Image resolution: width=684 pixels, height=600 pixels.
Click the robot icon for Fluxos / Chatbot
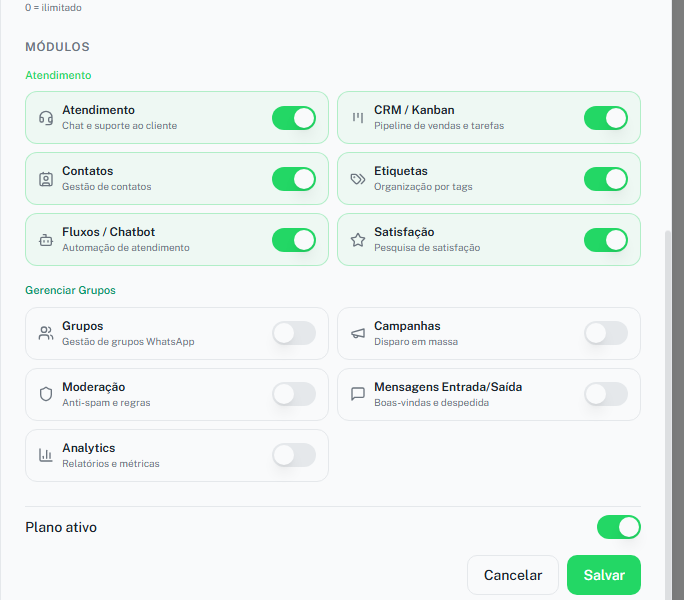coord(46,240)
